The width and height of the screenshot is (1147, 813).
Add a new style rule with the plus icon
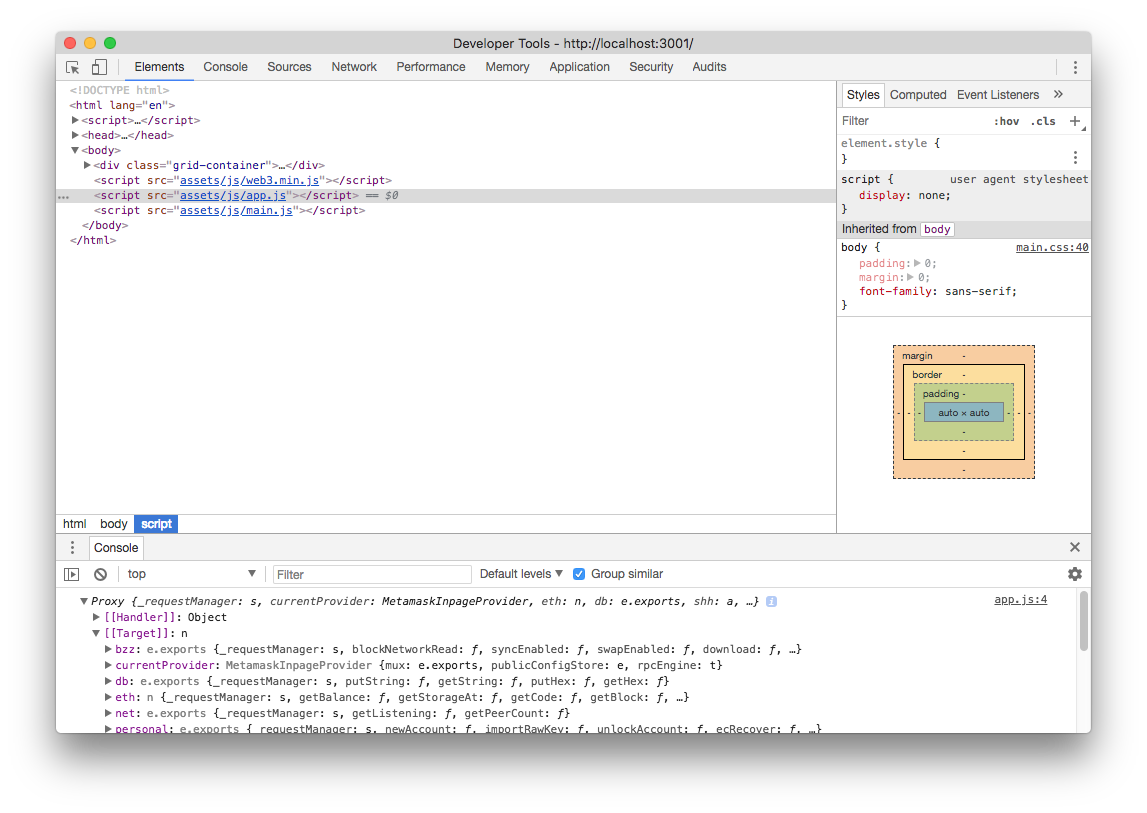[1075, 120]
